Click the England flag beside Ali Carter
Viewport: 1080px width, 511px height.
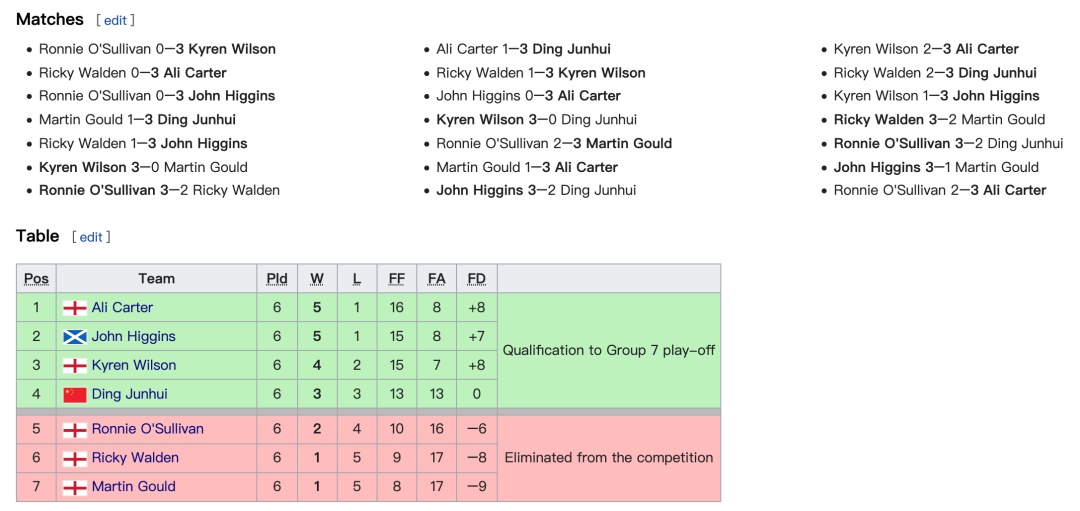tap(74, 308)
